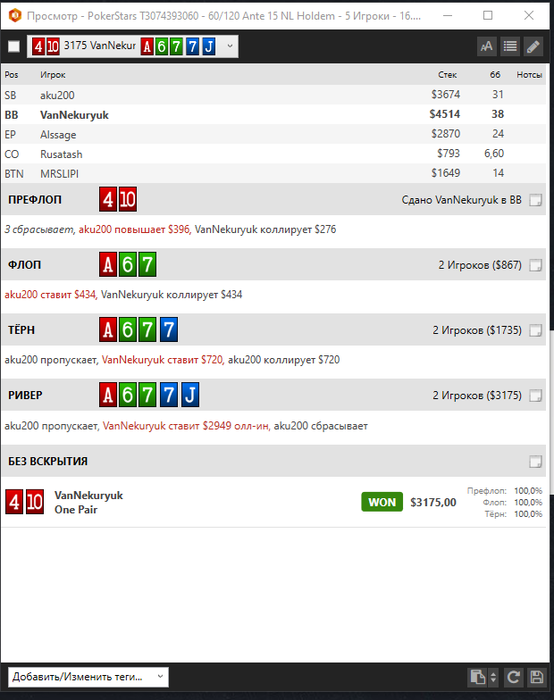Click the бб column header
This screenshot has width=554, height=700.
pyautogui.click(x=495, y=75)
